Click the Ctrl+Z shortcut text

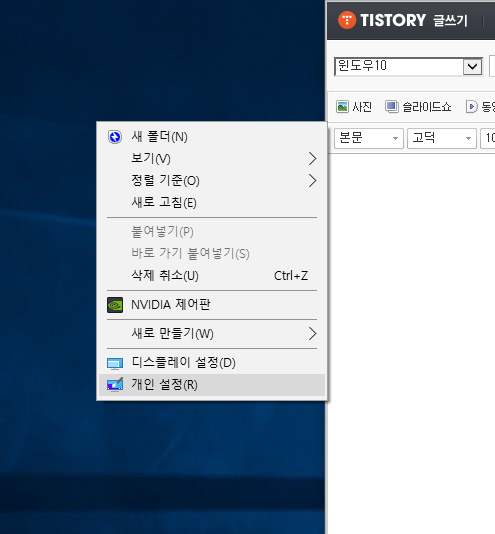tap(291, 276)
